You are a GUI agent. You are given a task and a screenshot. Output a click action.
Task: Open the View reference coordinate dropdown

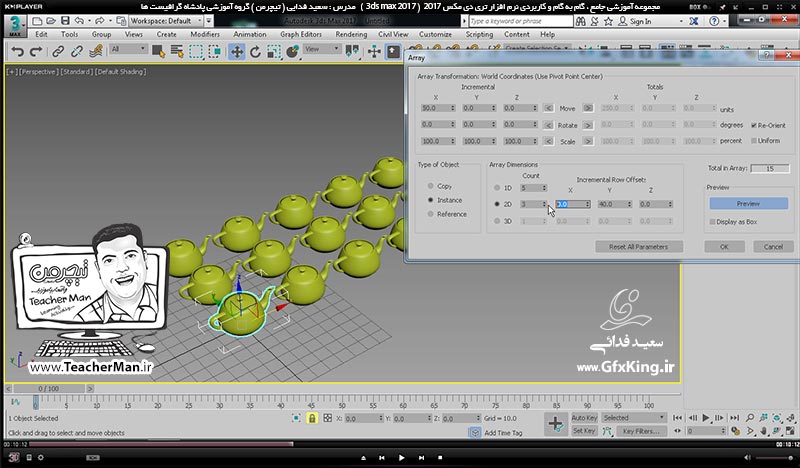(322, 50)
